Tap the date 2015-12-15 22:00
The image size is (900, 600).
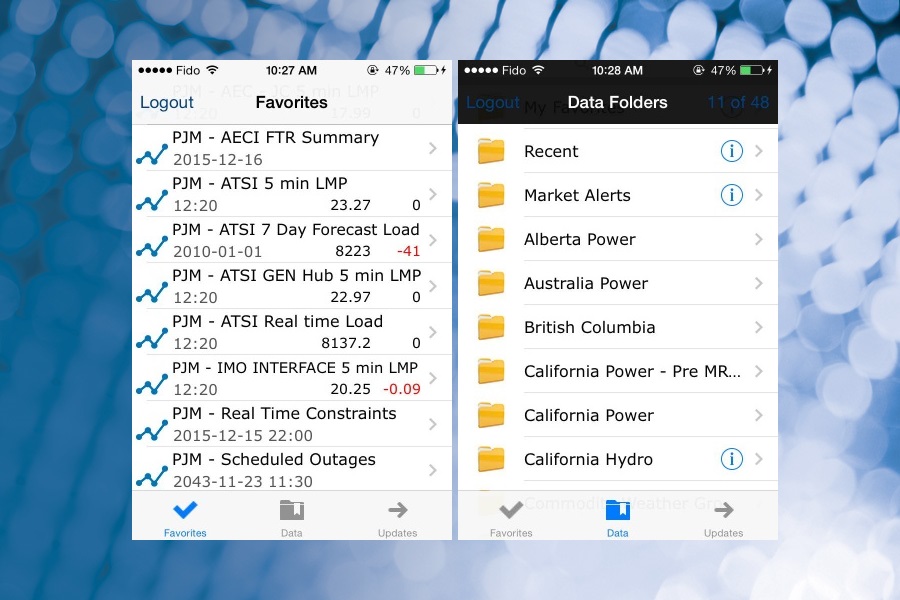243,435
